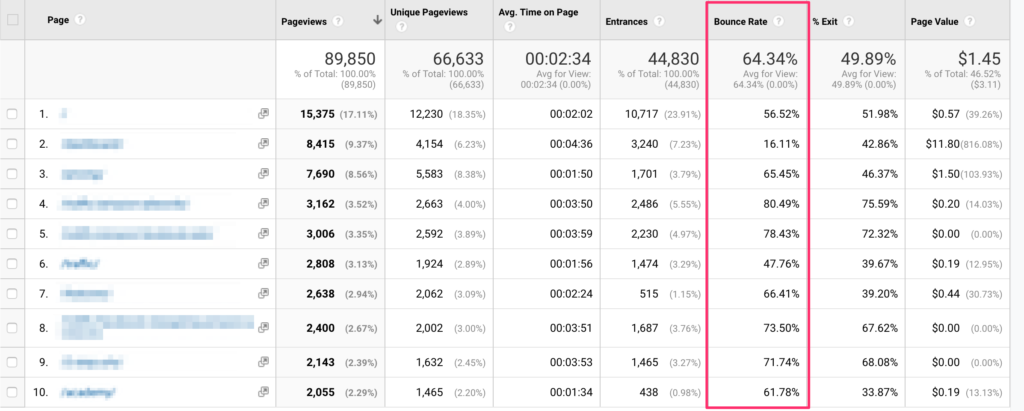Sort by the % Exit column header
The image size is (1024, 411).
point(825,22)
